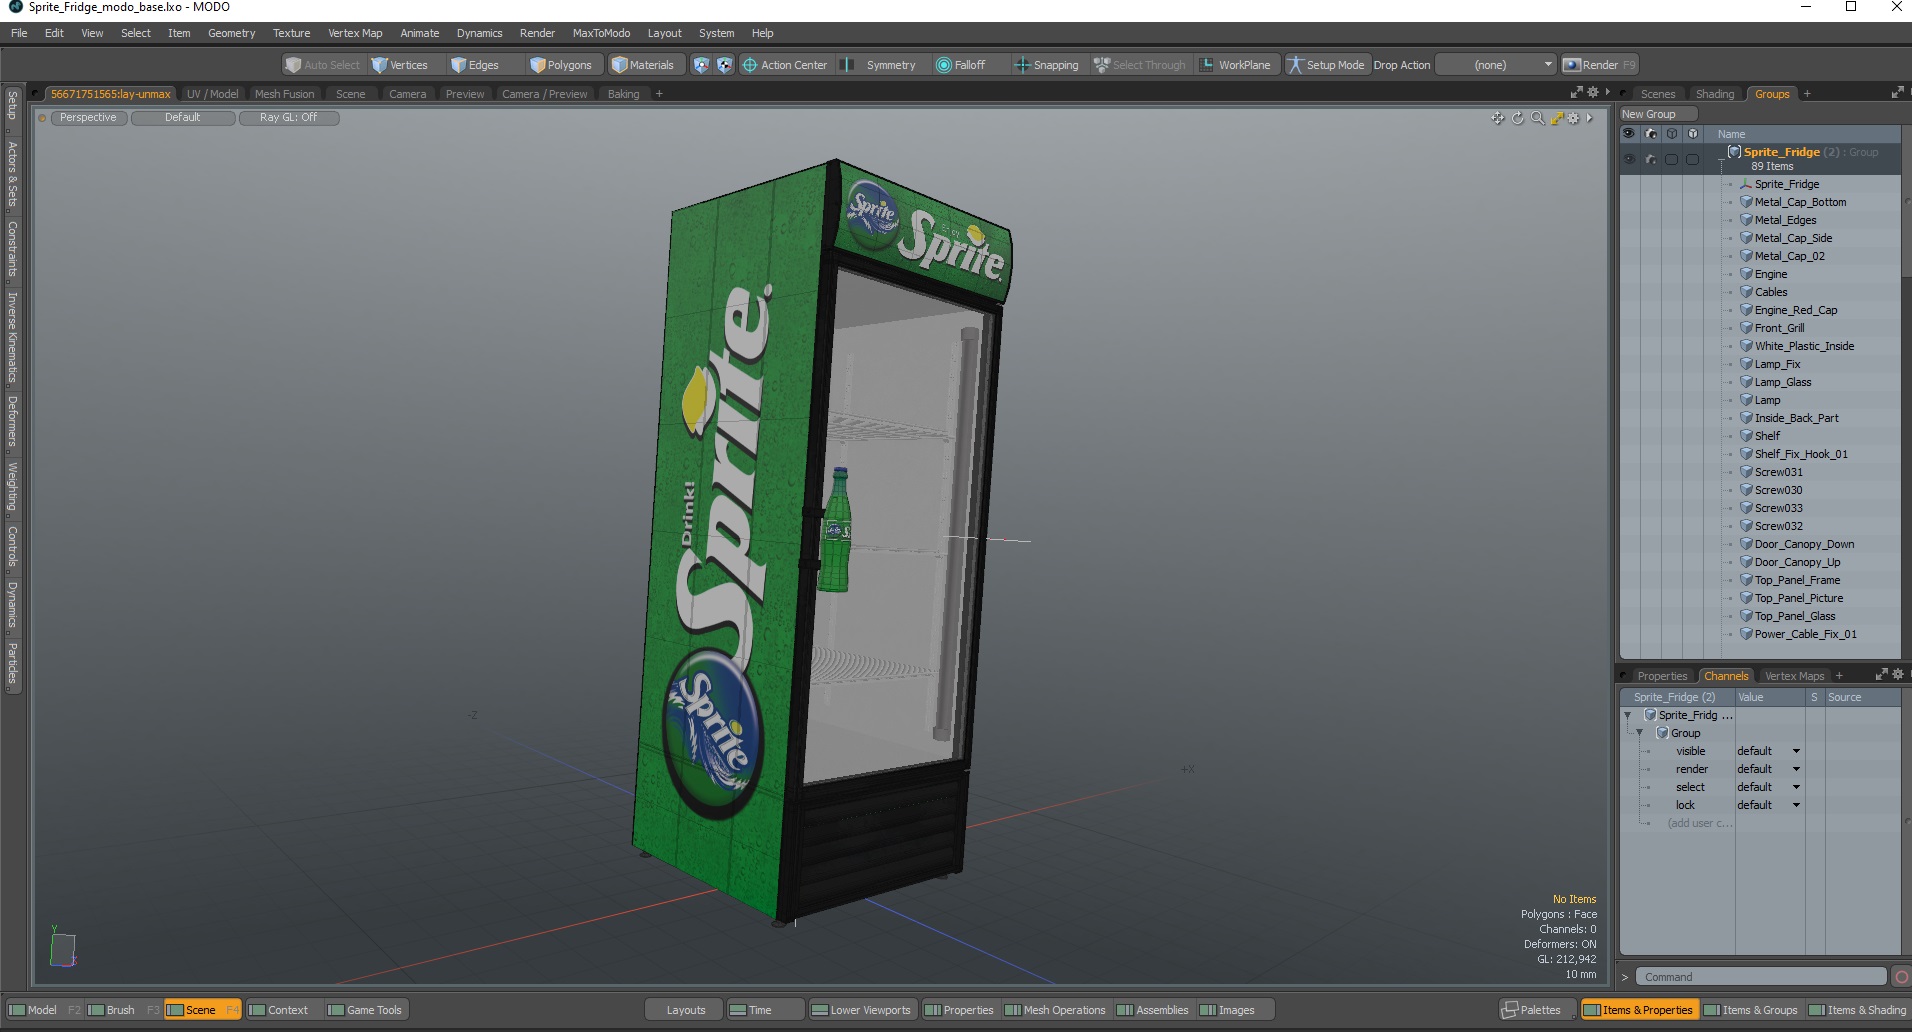Click the viewport zoom magnifier icon
The height and width of the screenshot is (1032, 1912).
coord(1537,118)
